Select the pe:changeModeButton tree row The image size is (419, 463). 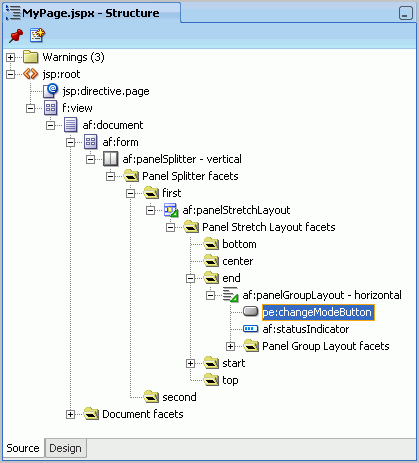(x=318, y=312)
